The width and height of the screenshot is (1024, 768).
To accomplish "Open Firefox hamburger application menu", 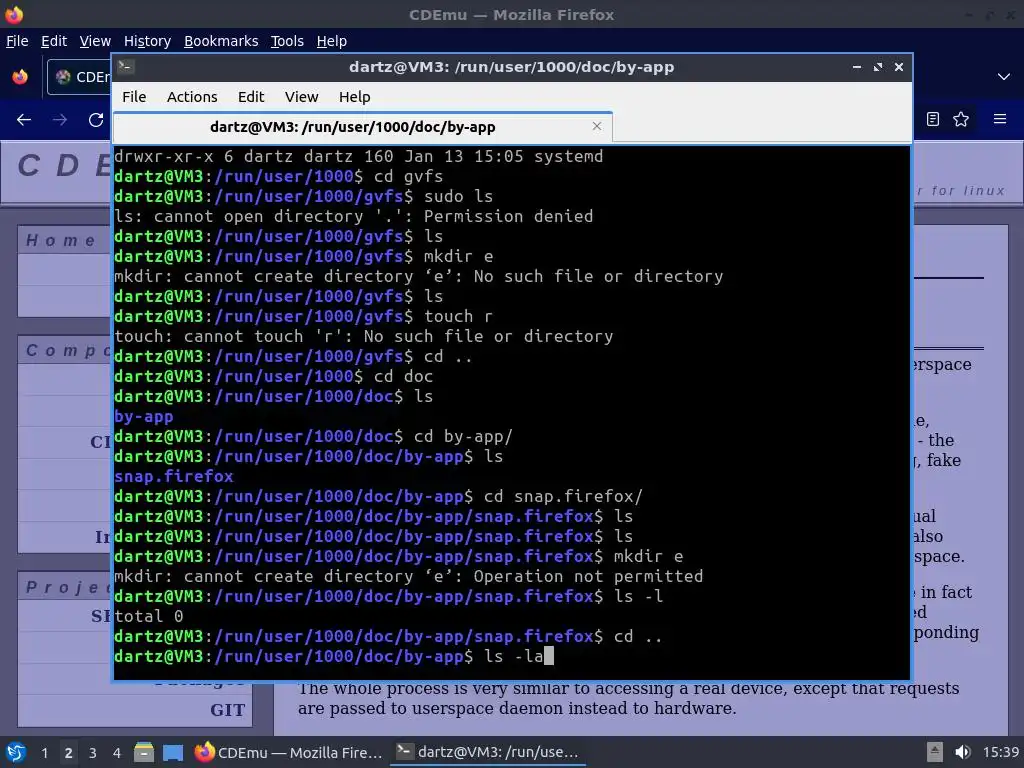I will pyautogui.click(x=1000, y=119).
